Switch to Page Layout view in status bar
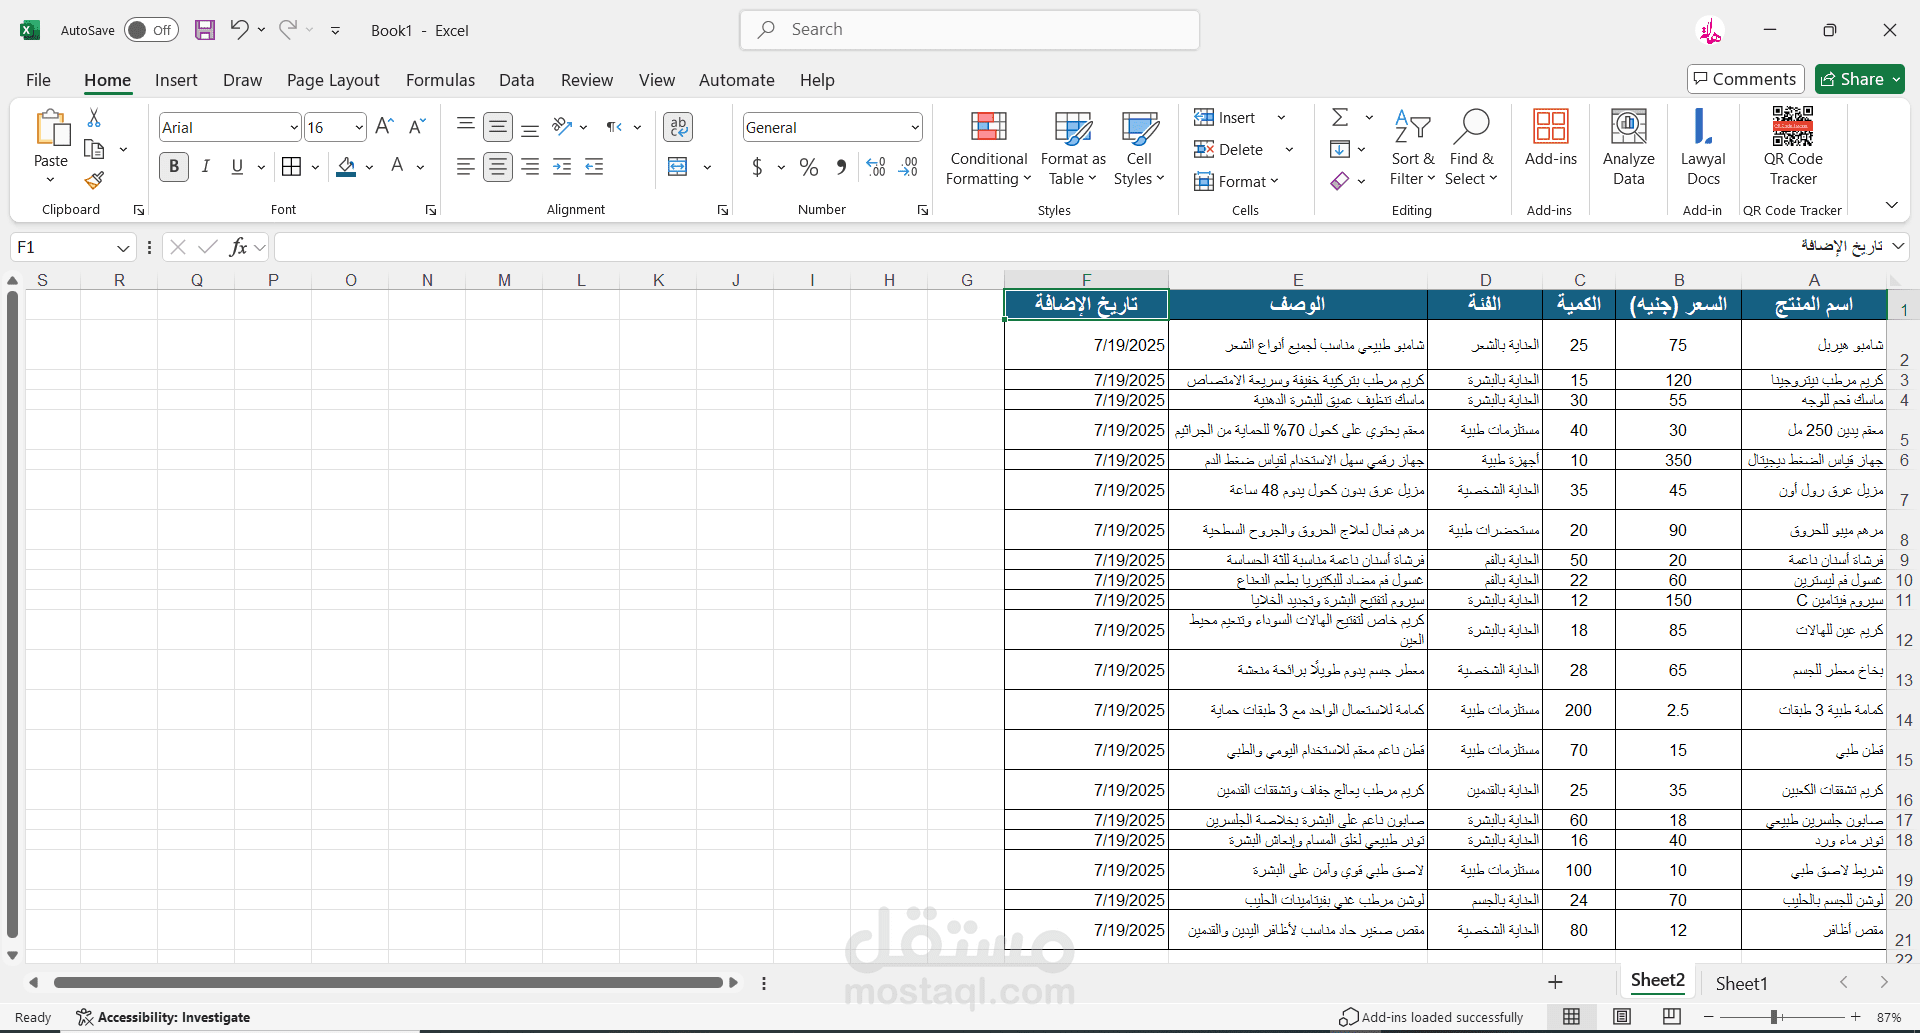Image resolution: width=1920 pixels, height=1033 pixels. coord(1622,1017)
